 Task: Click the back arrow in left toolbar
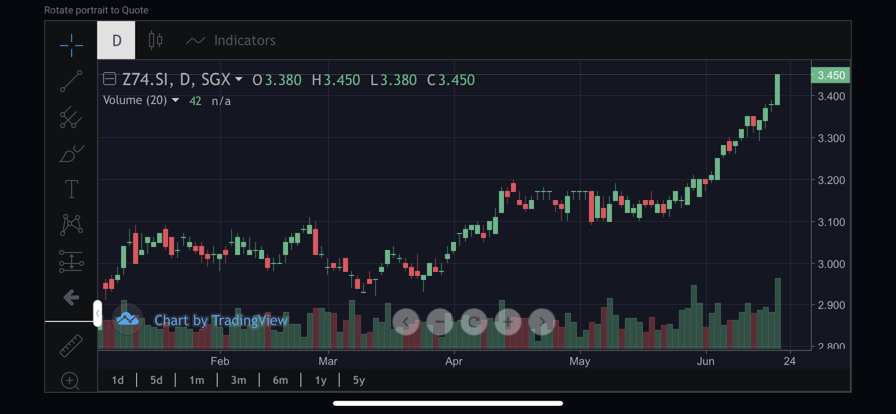click(x=71, y=297)
